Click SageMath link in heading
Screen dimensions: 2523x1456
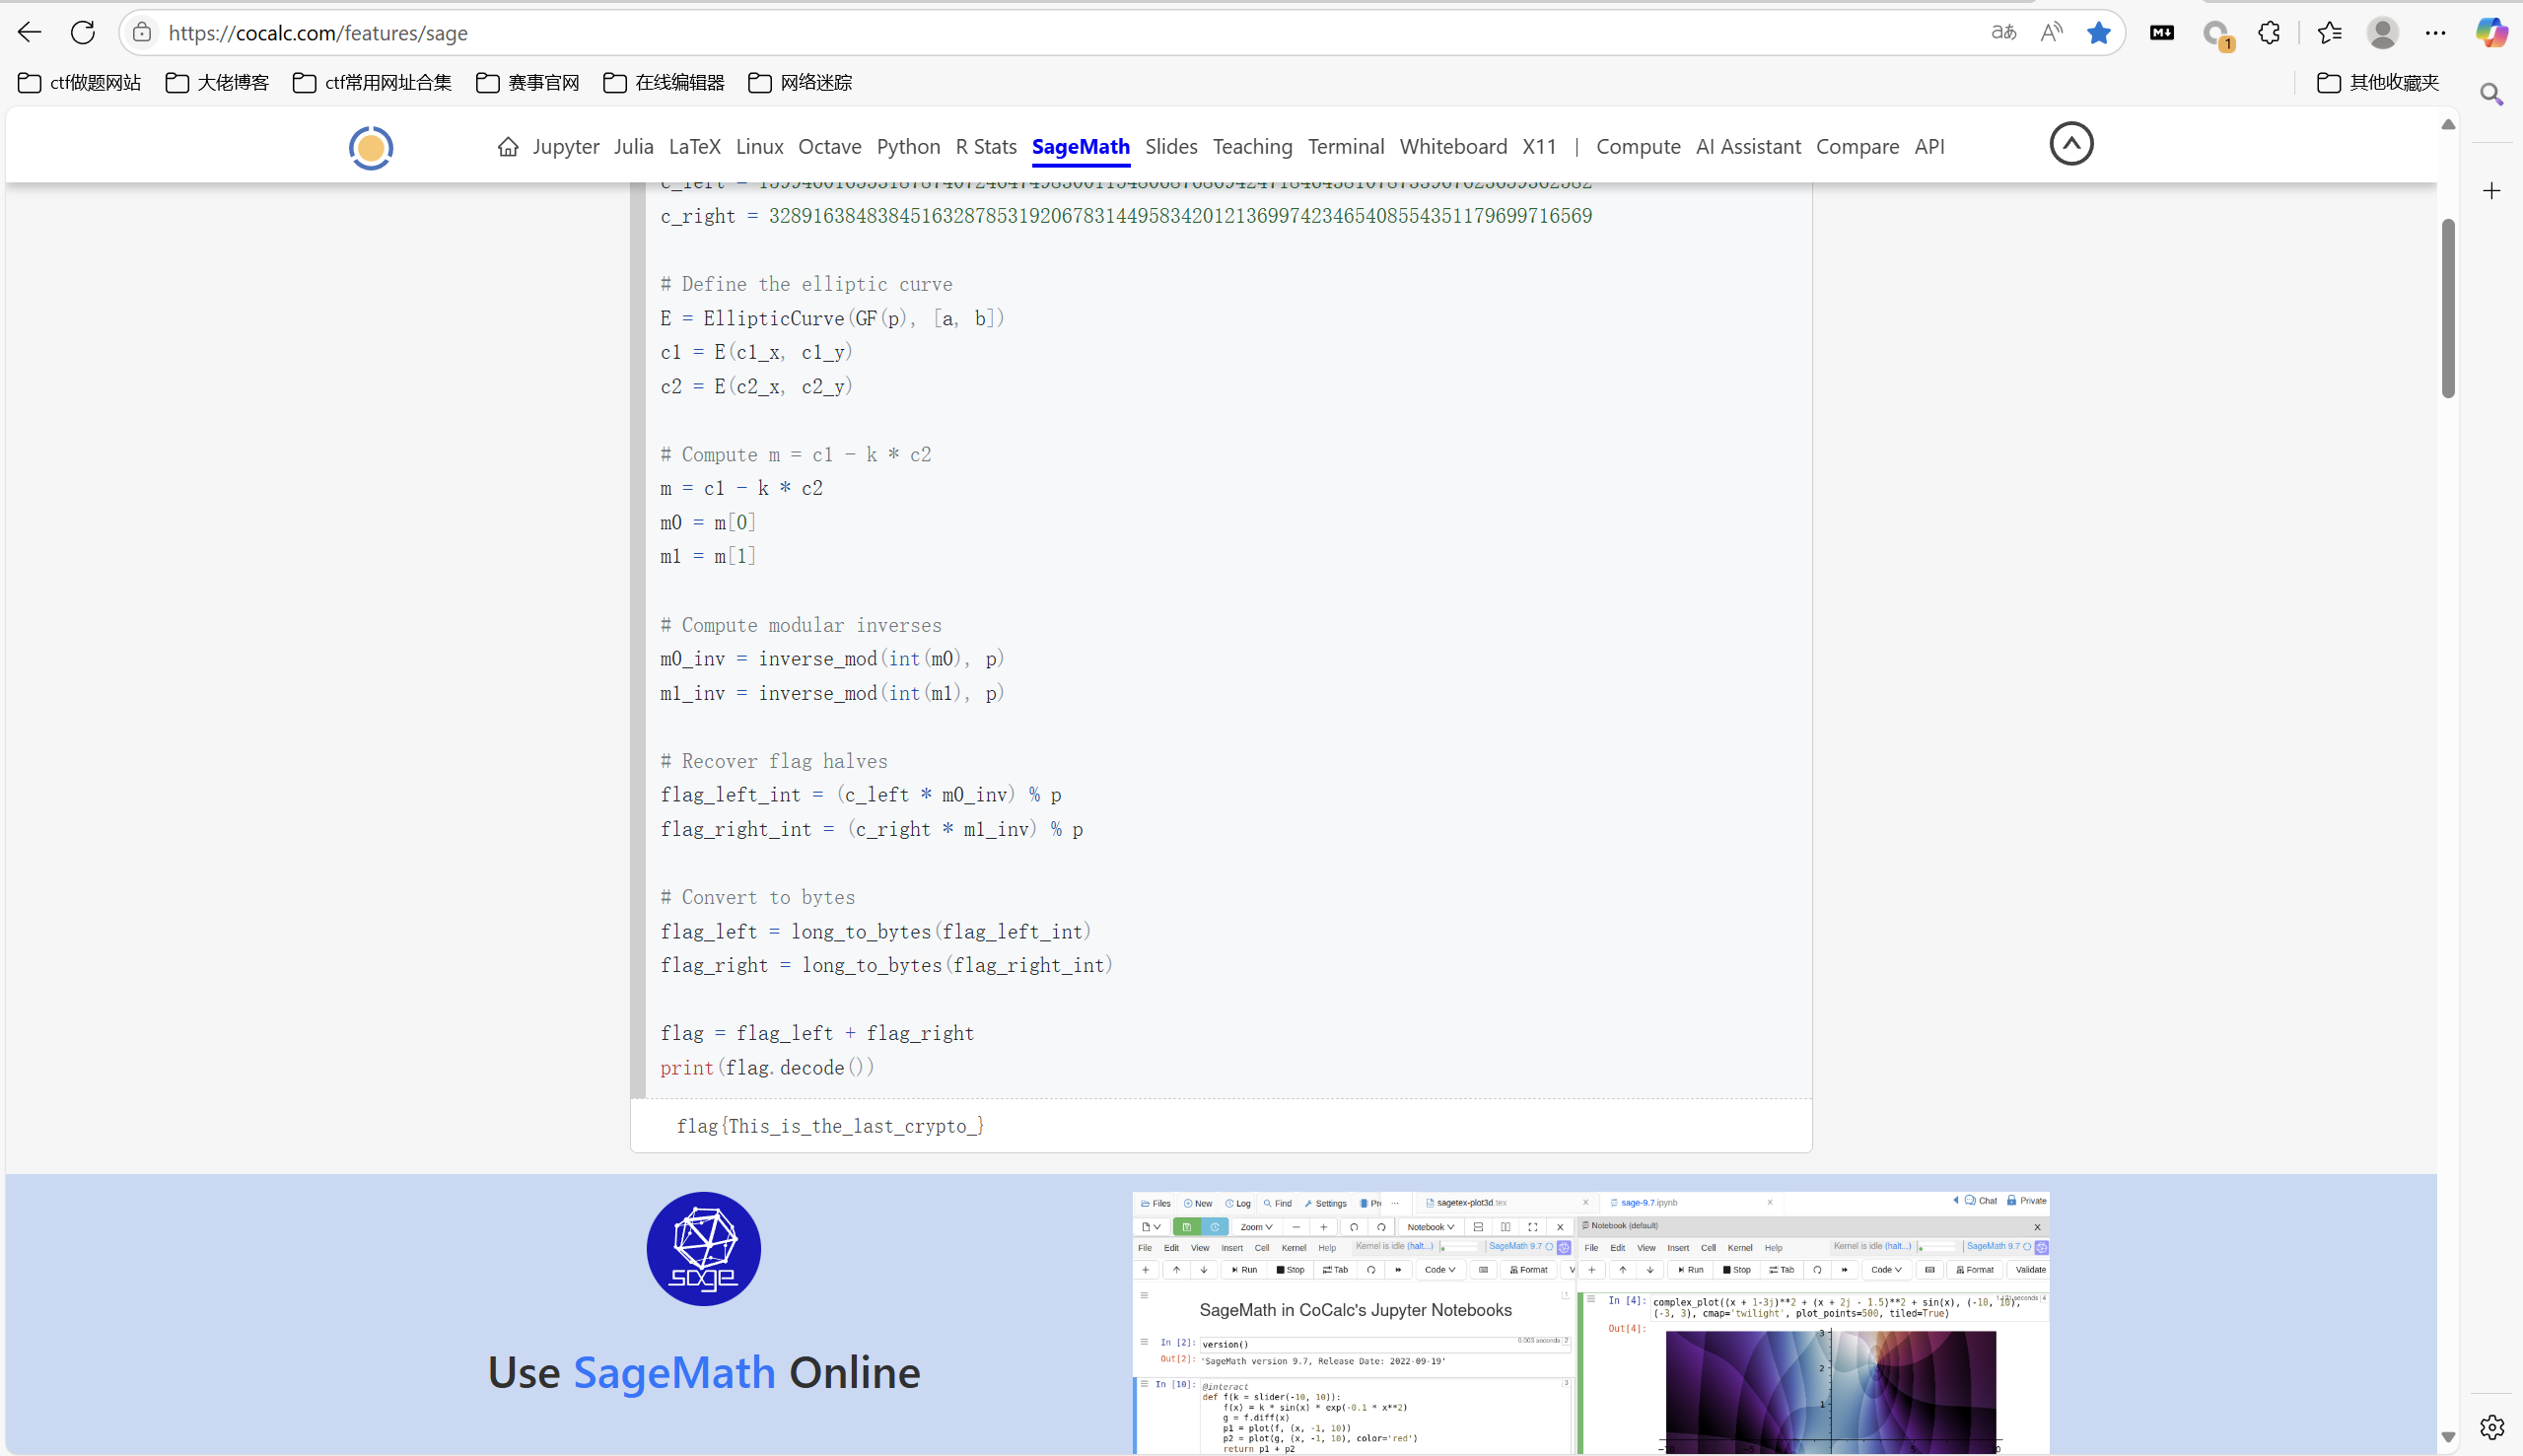point(674,1372)
